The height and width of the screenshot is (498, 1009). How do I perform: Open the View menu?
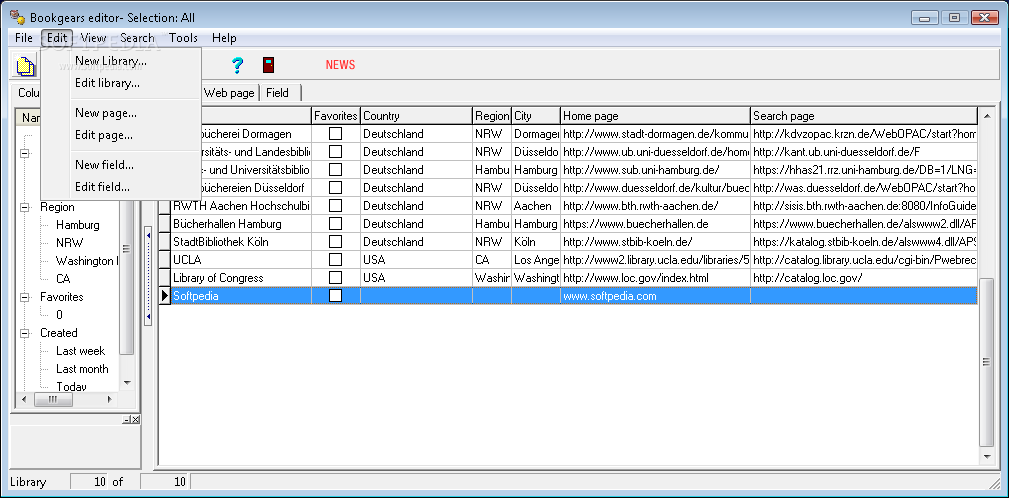93,38
